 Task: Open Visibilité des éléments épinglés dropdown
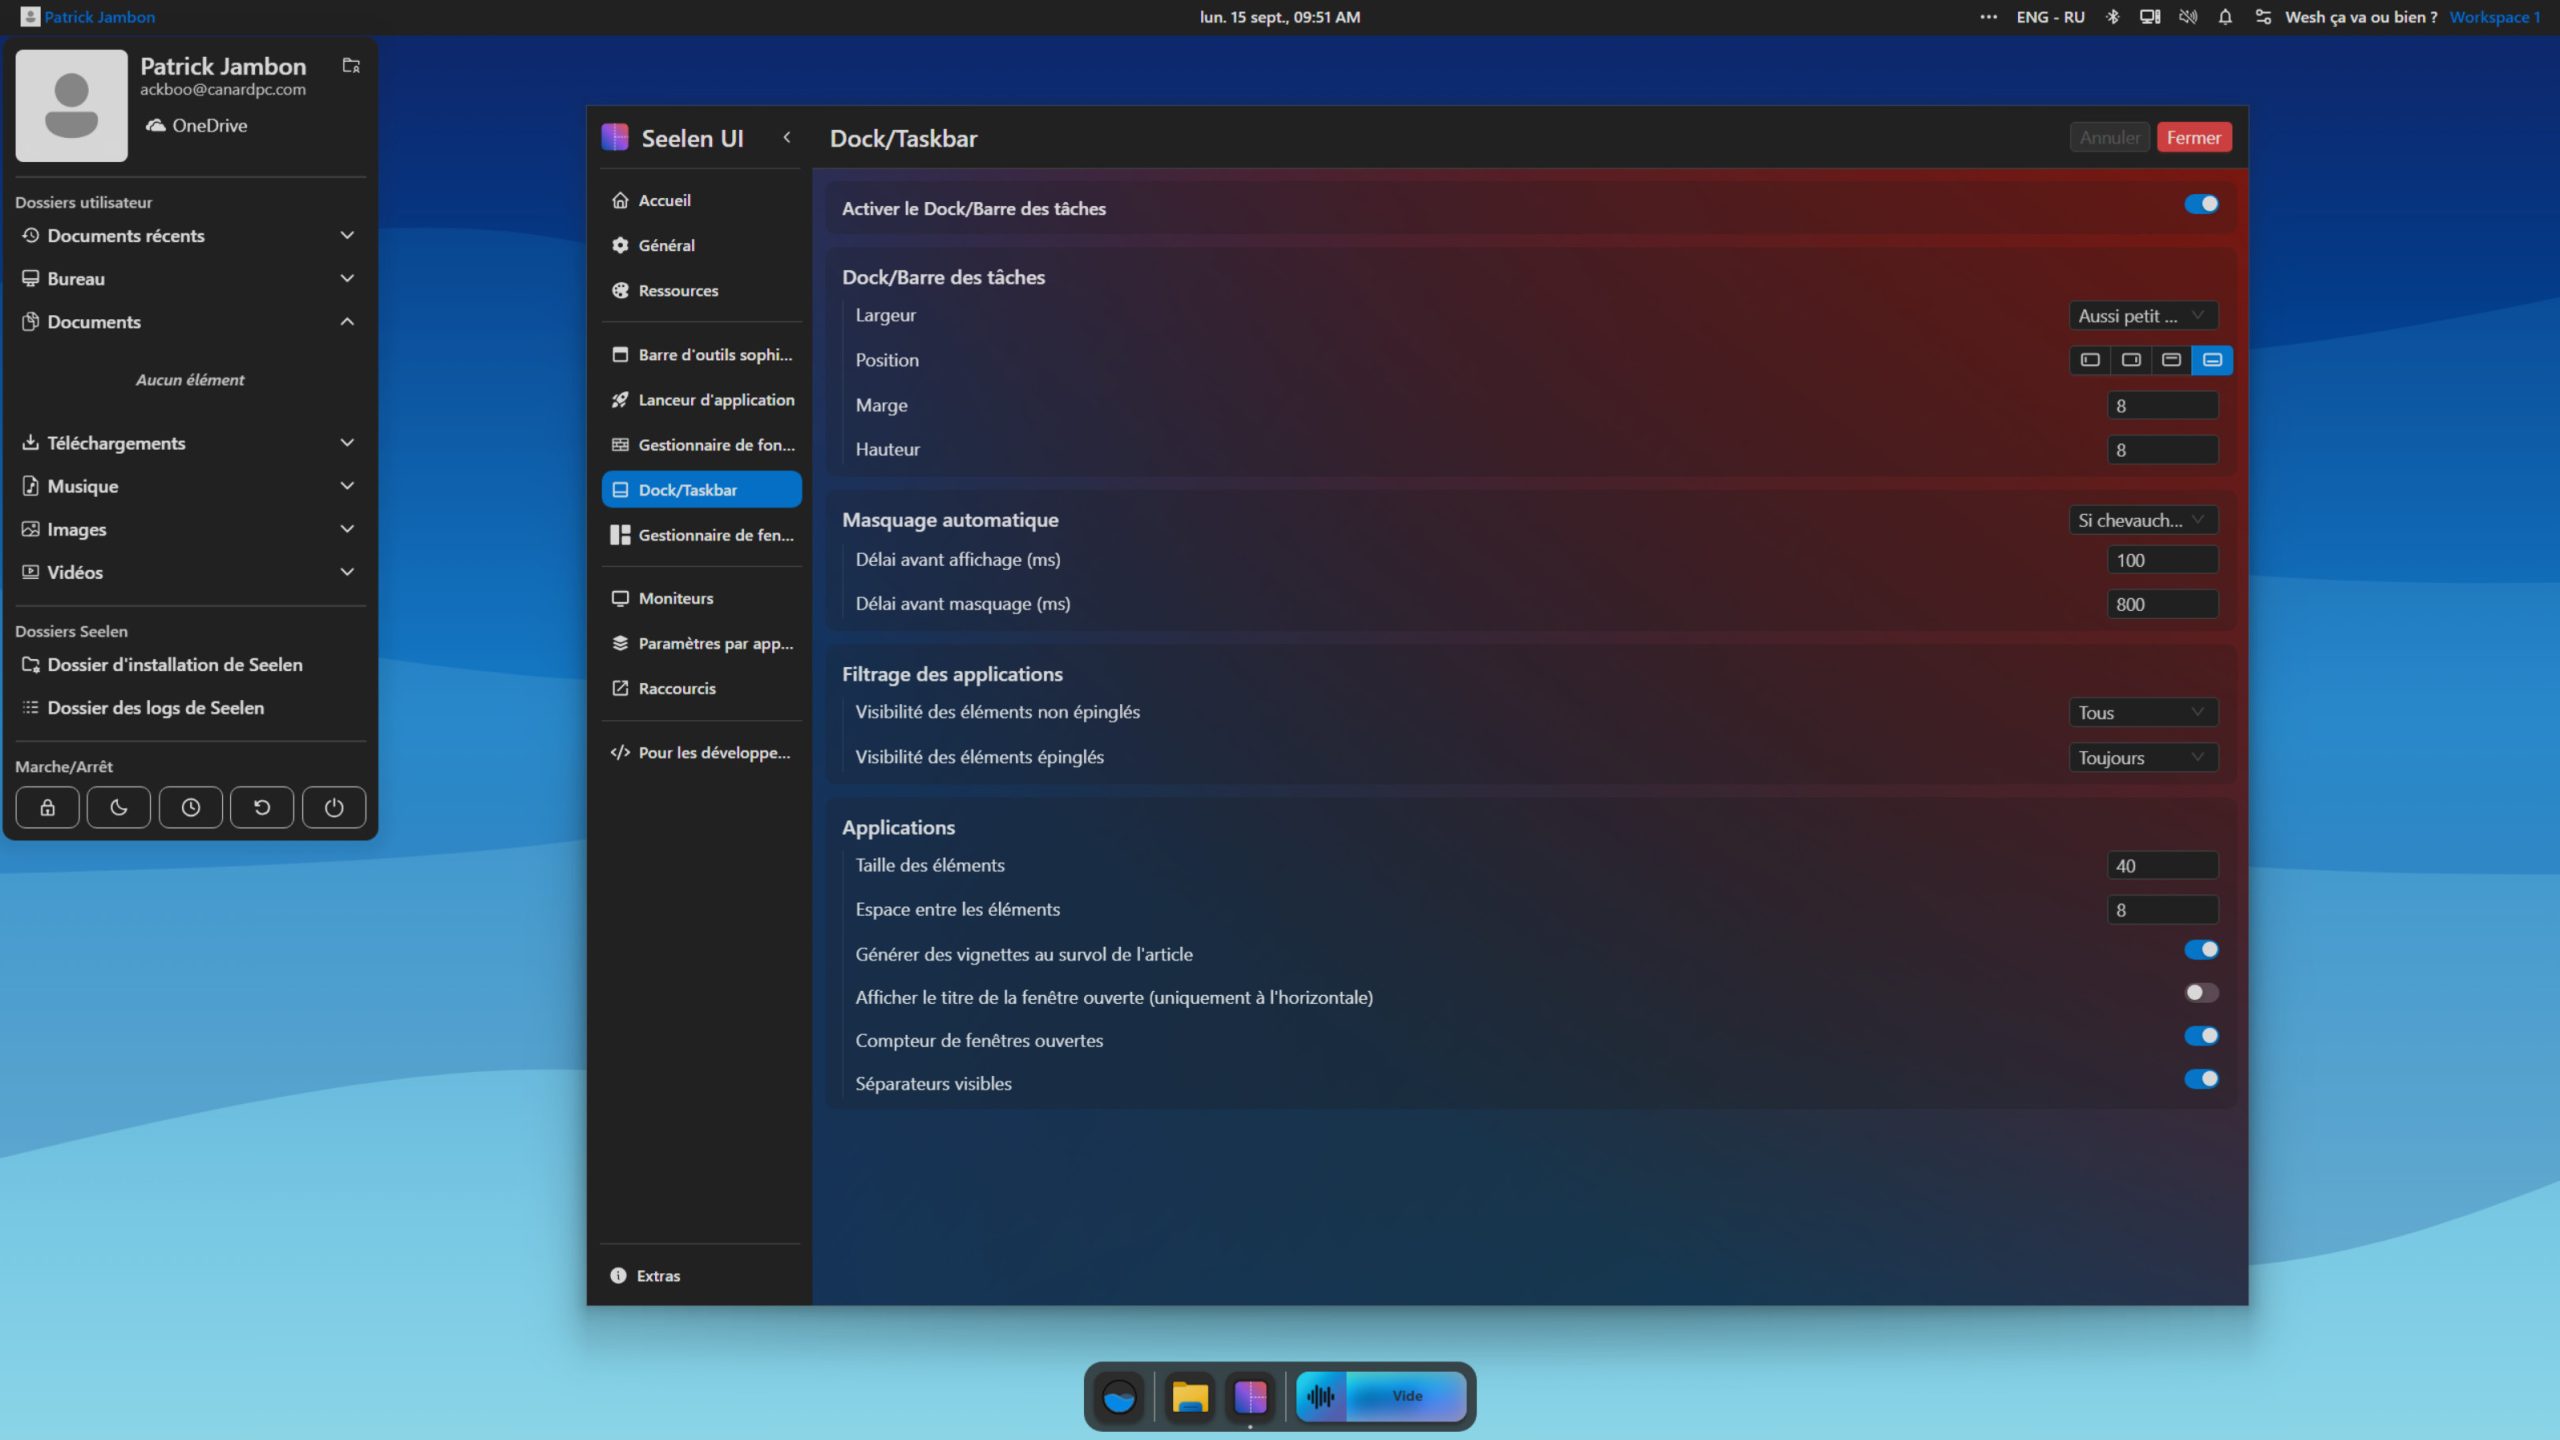tap(2143, 757)
